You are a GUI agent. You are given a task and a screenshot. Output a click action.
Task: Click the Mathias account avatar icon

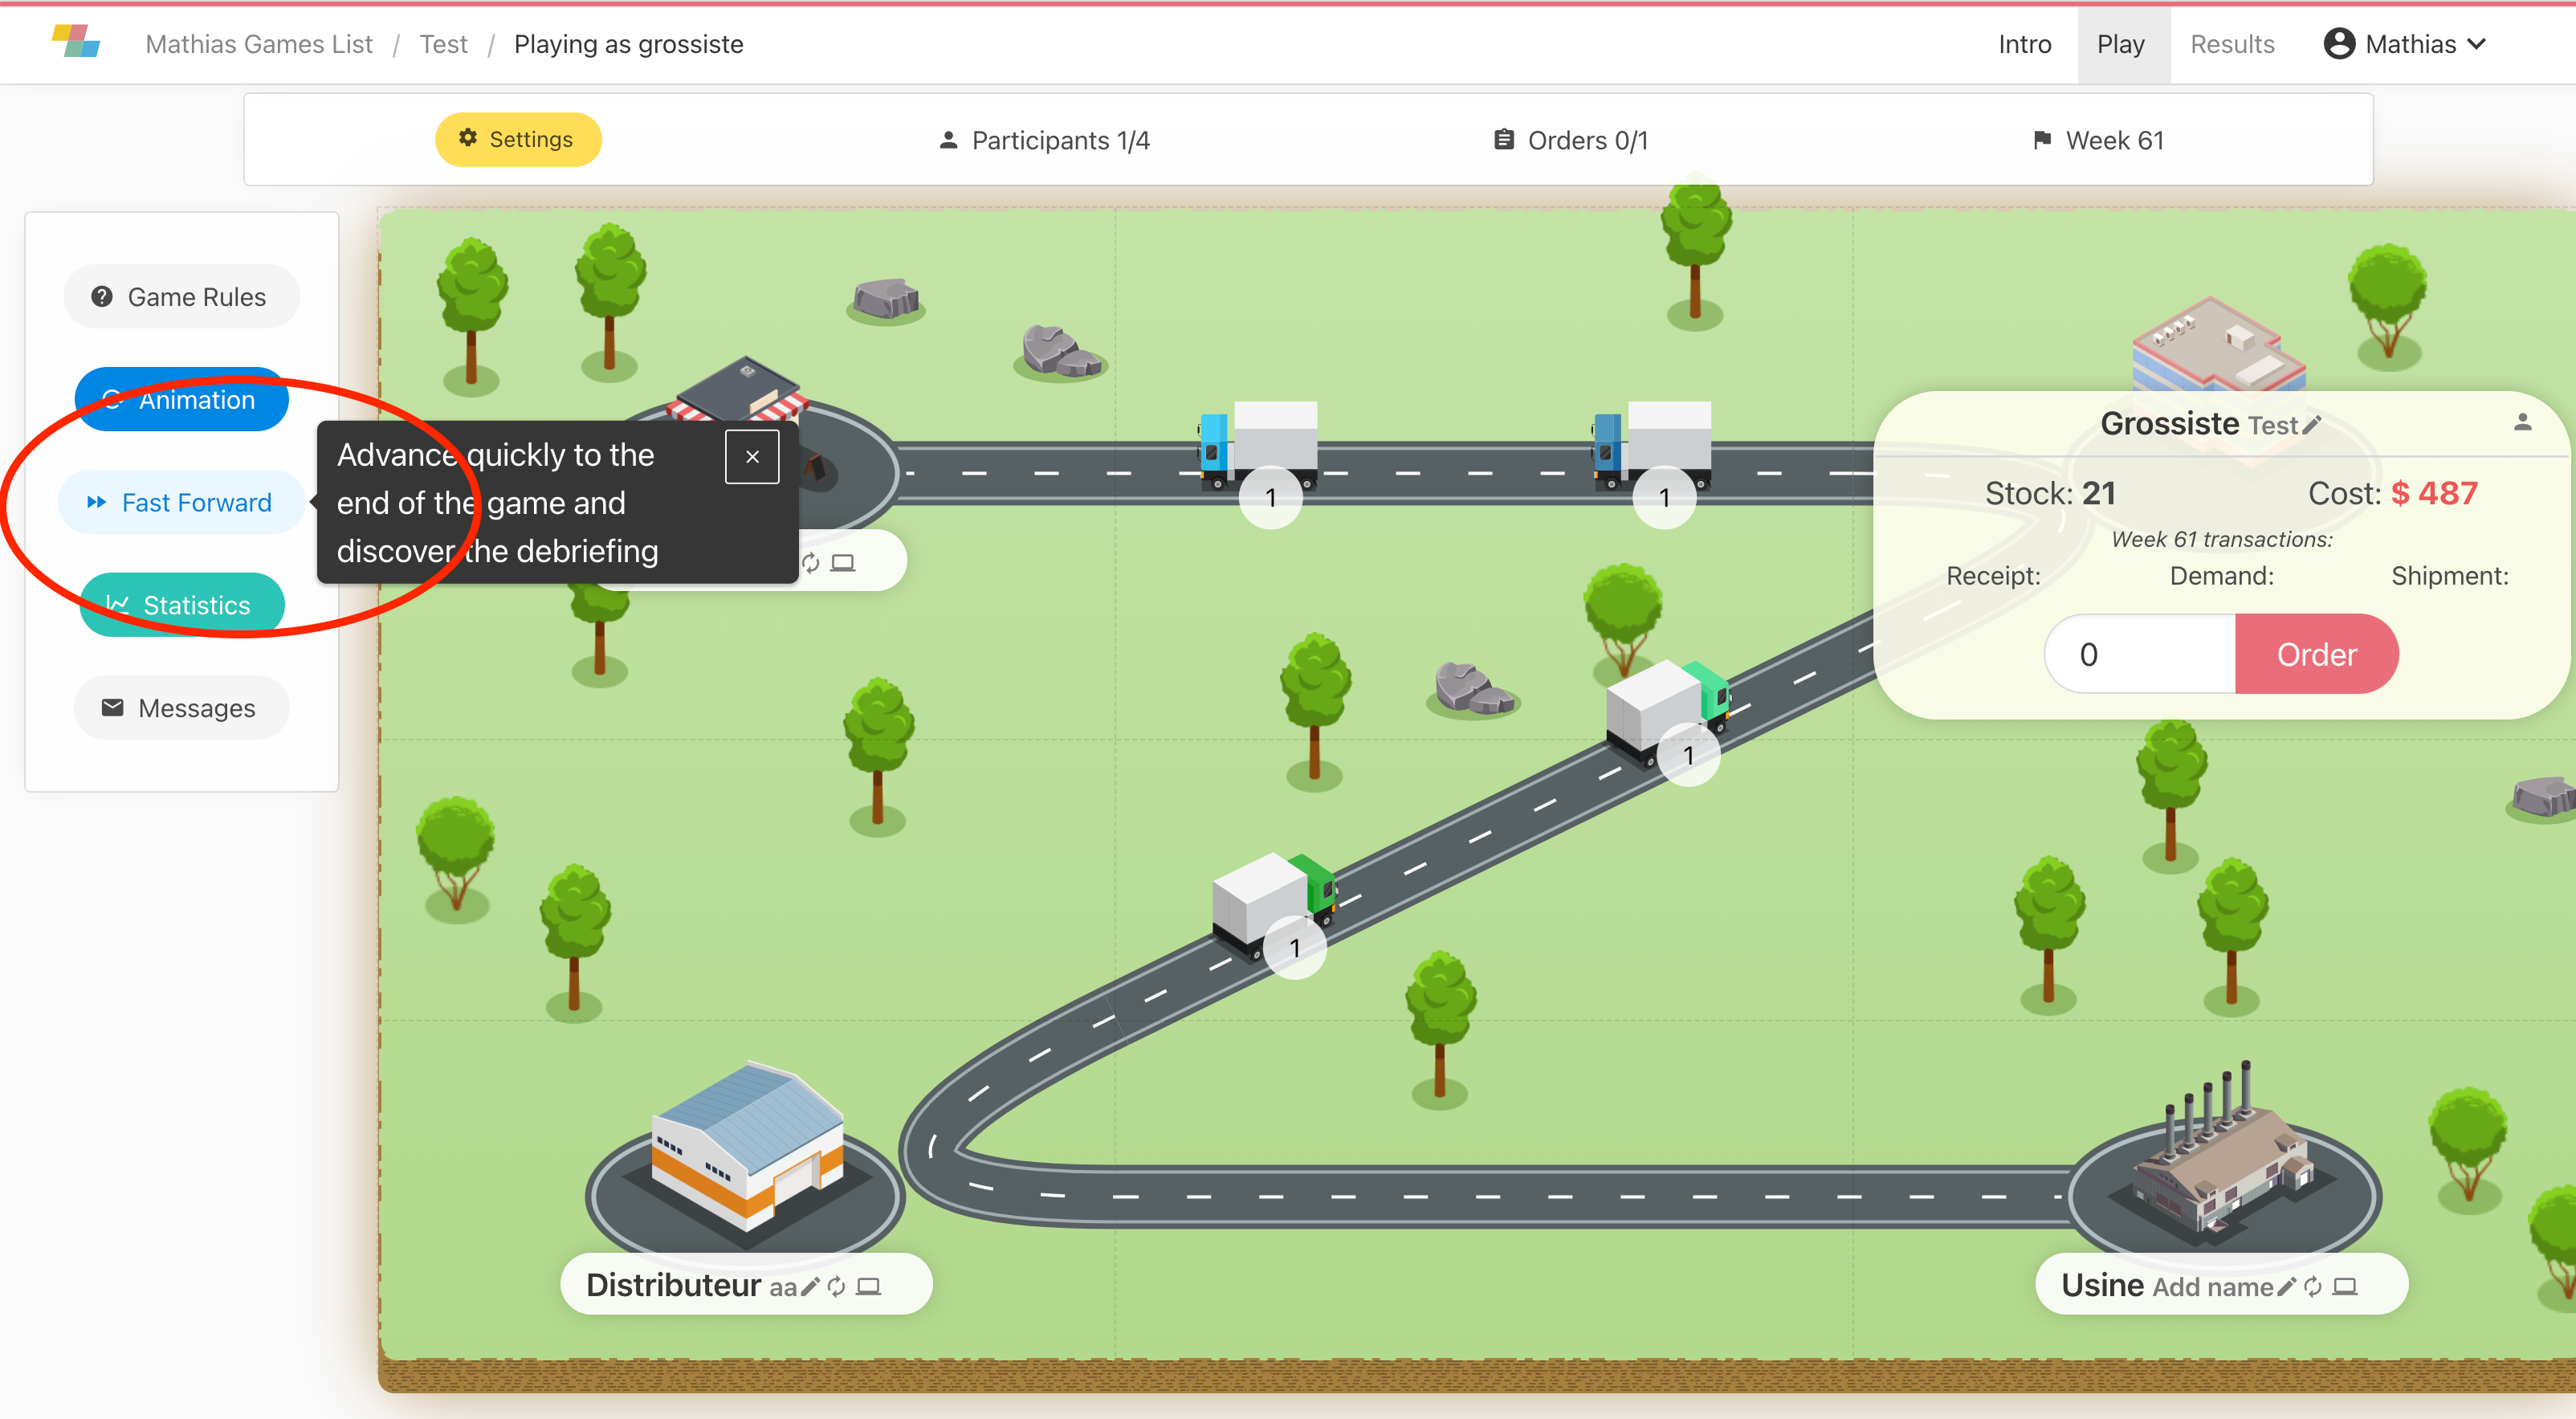(2339, 44)
